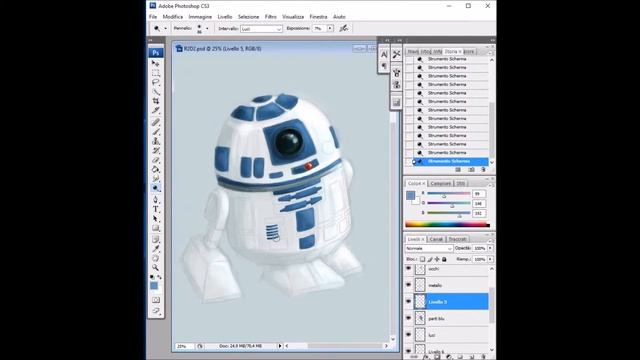Viewport: 640px width, 360px height.
Task: Select the Path Selection tool
Action: coord(156,219)
